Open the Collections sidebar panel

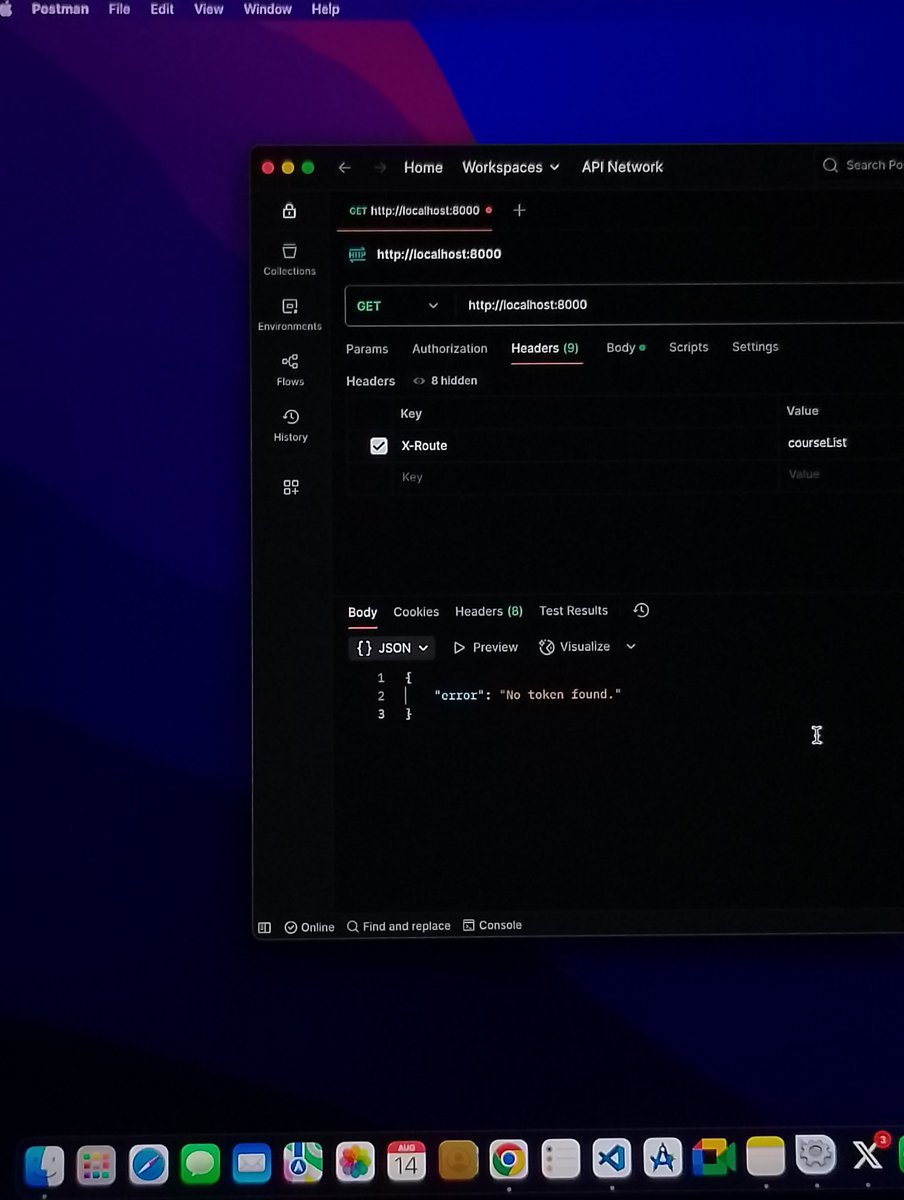click(x=289, y=259)
